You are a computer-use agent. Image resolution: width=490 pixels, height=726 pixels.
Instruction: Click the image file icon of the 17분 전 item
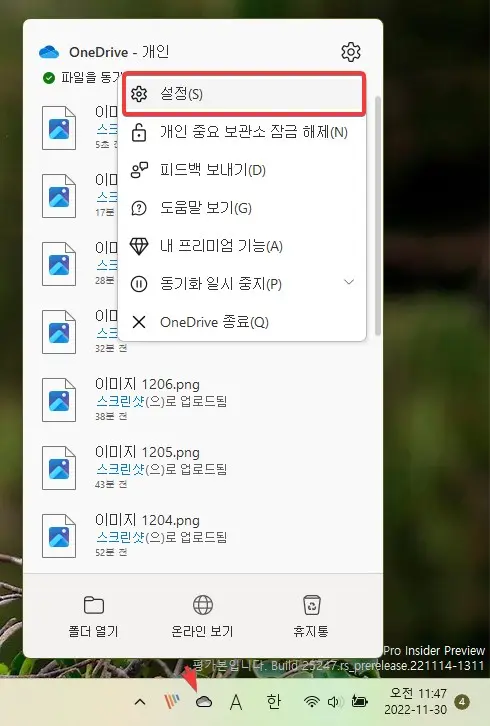tap(59, 196)
